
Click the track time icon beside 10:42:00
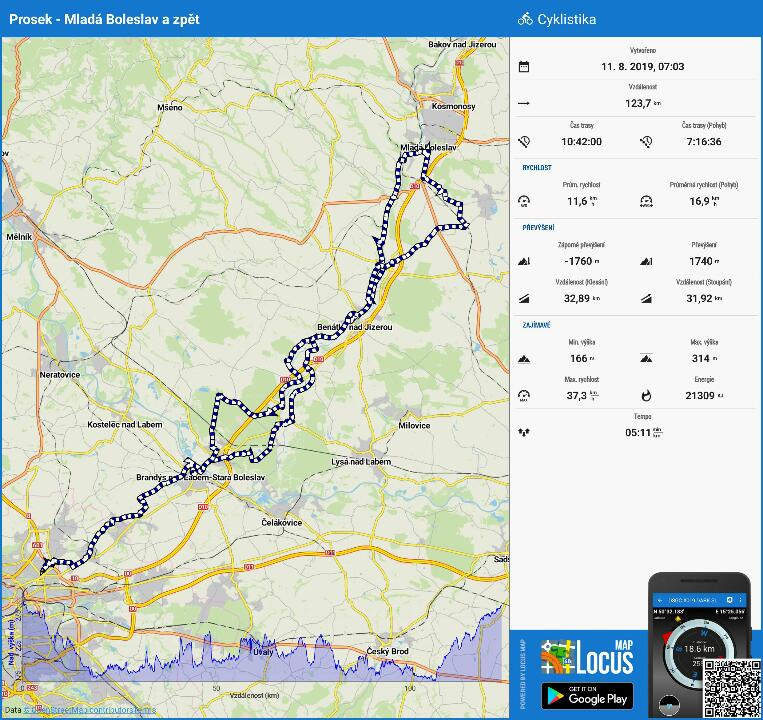point(524,142)
